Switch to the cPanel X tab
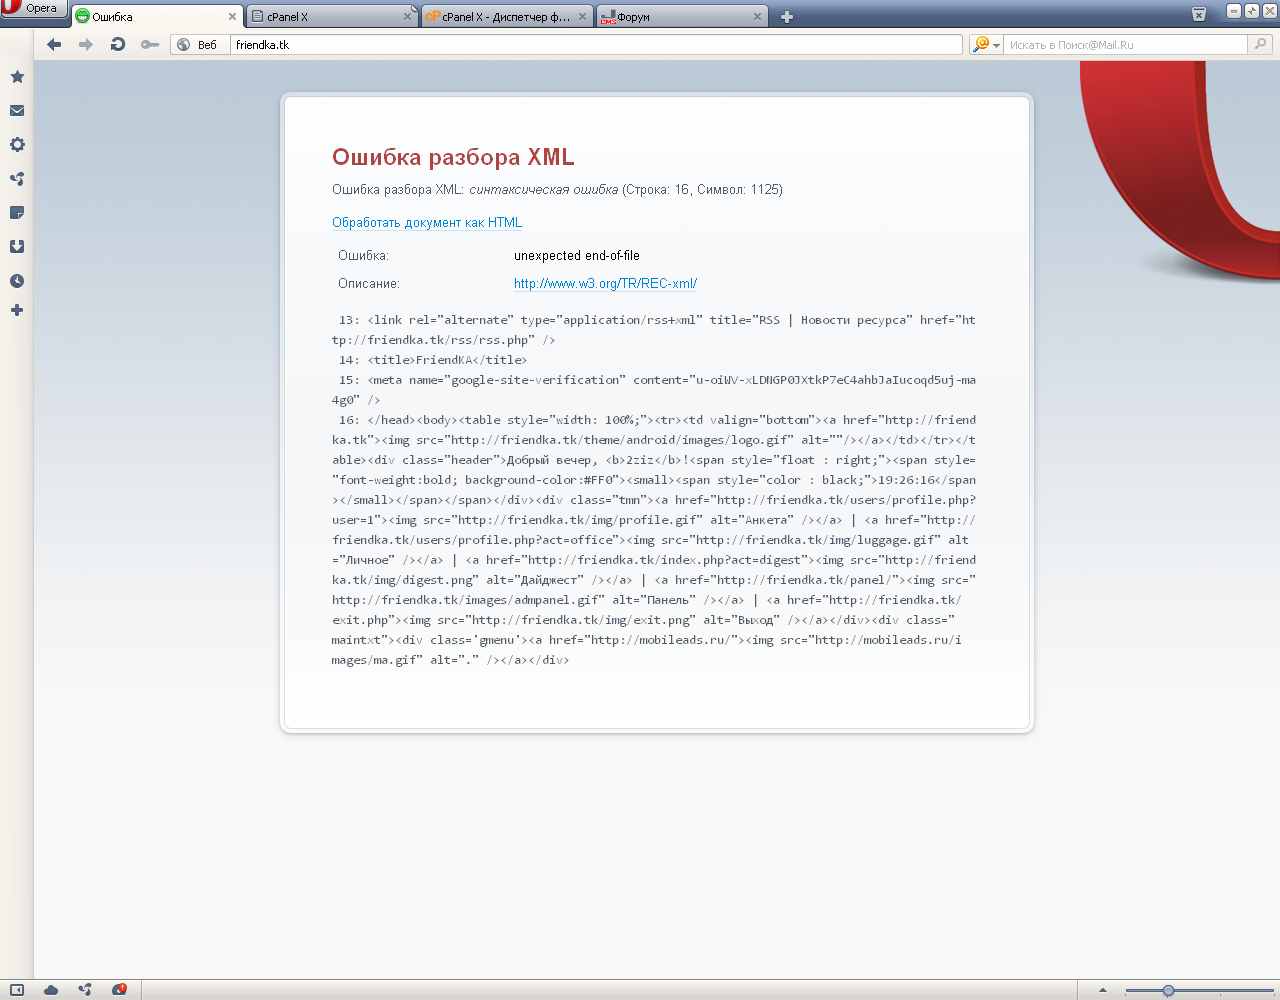The height and width of the screenshot is (1000, 1280). coord(332,16)
